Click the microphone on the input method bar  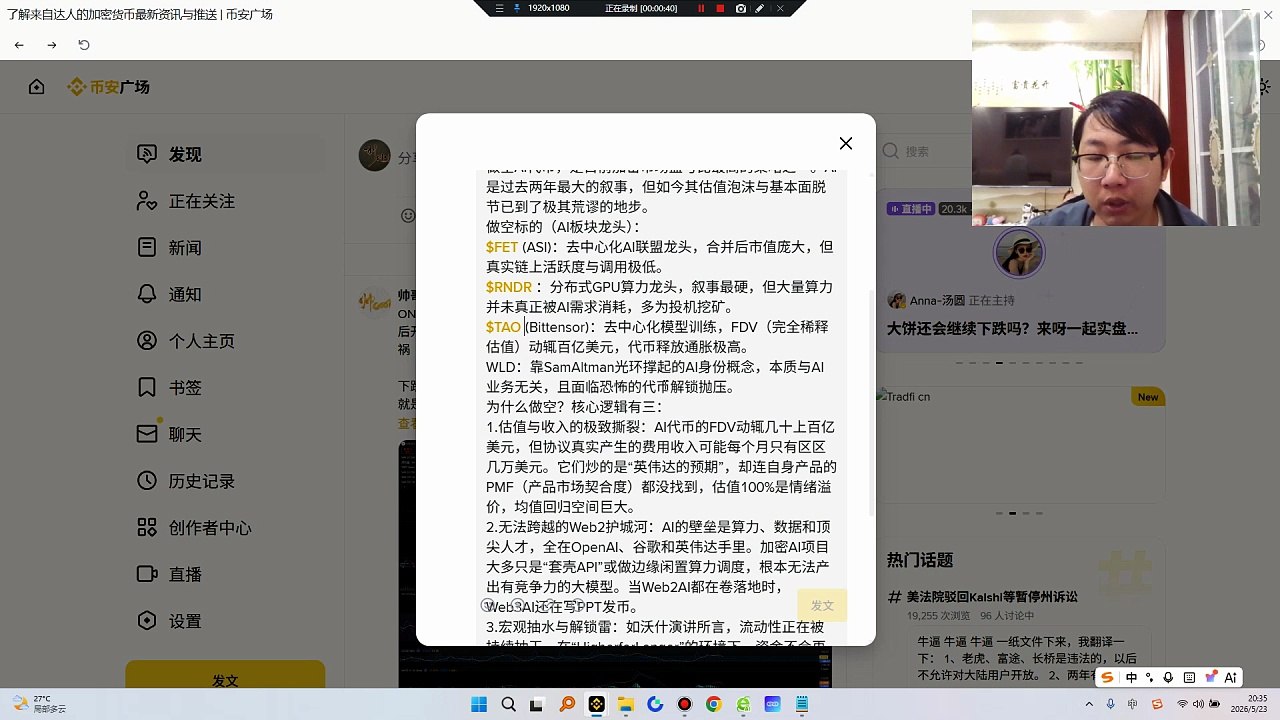(x=1168, y=677)
